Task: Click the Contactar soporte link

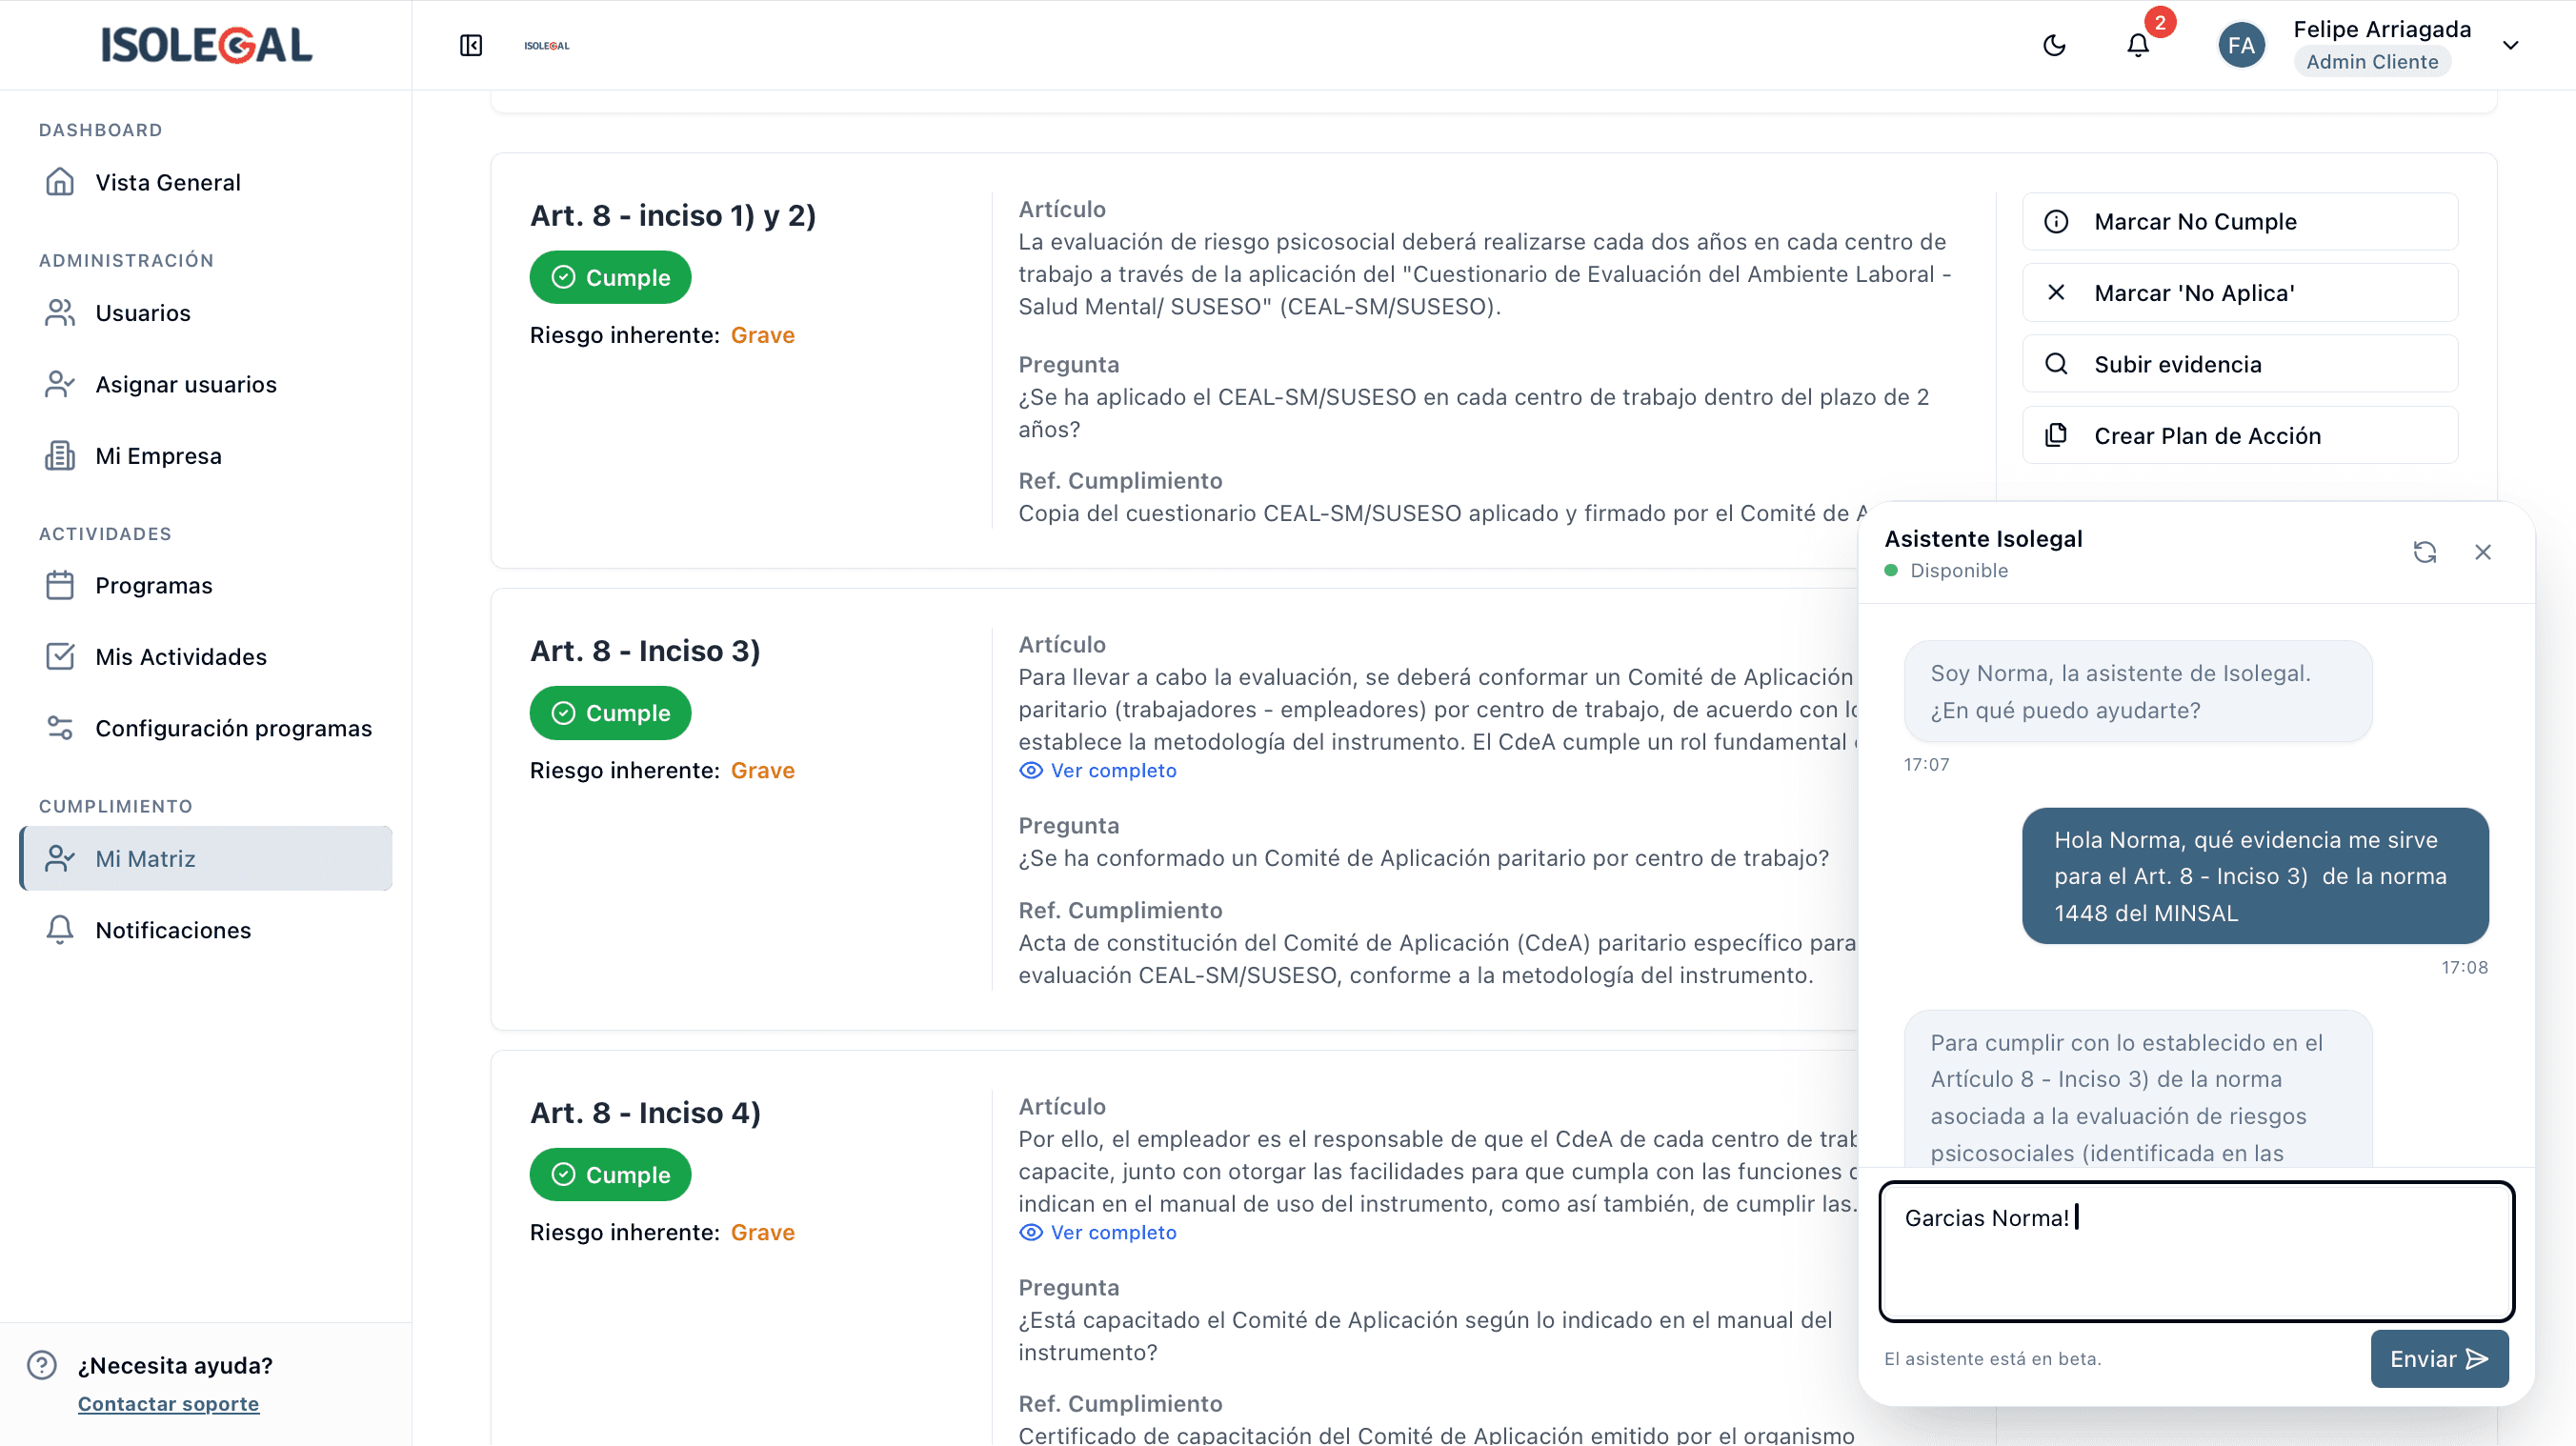Action: pyautogui.click(x=168, y=1404)
